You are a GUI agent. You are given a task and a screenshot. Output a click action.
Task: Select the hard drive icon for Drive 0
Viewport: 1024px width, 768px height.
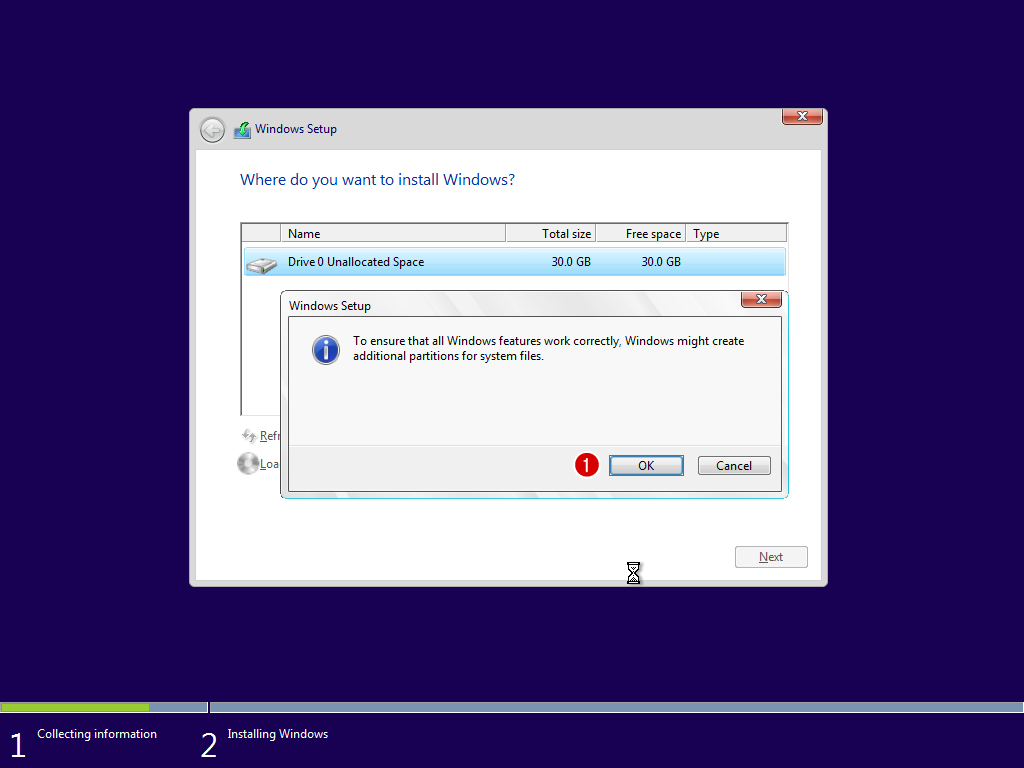click(x=261, y=264)
